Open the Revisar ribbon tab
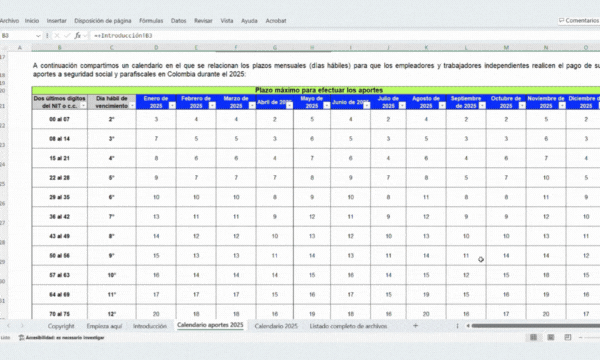Viewport: 600px width, 360px height. coord(203,21)
